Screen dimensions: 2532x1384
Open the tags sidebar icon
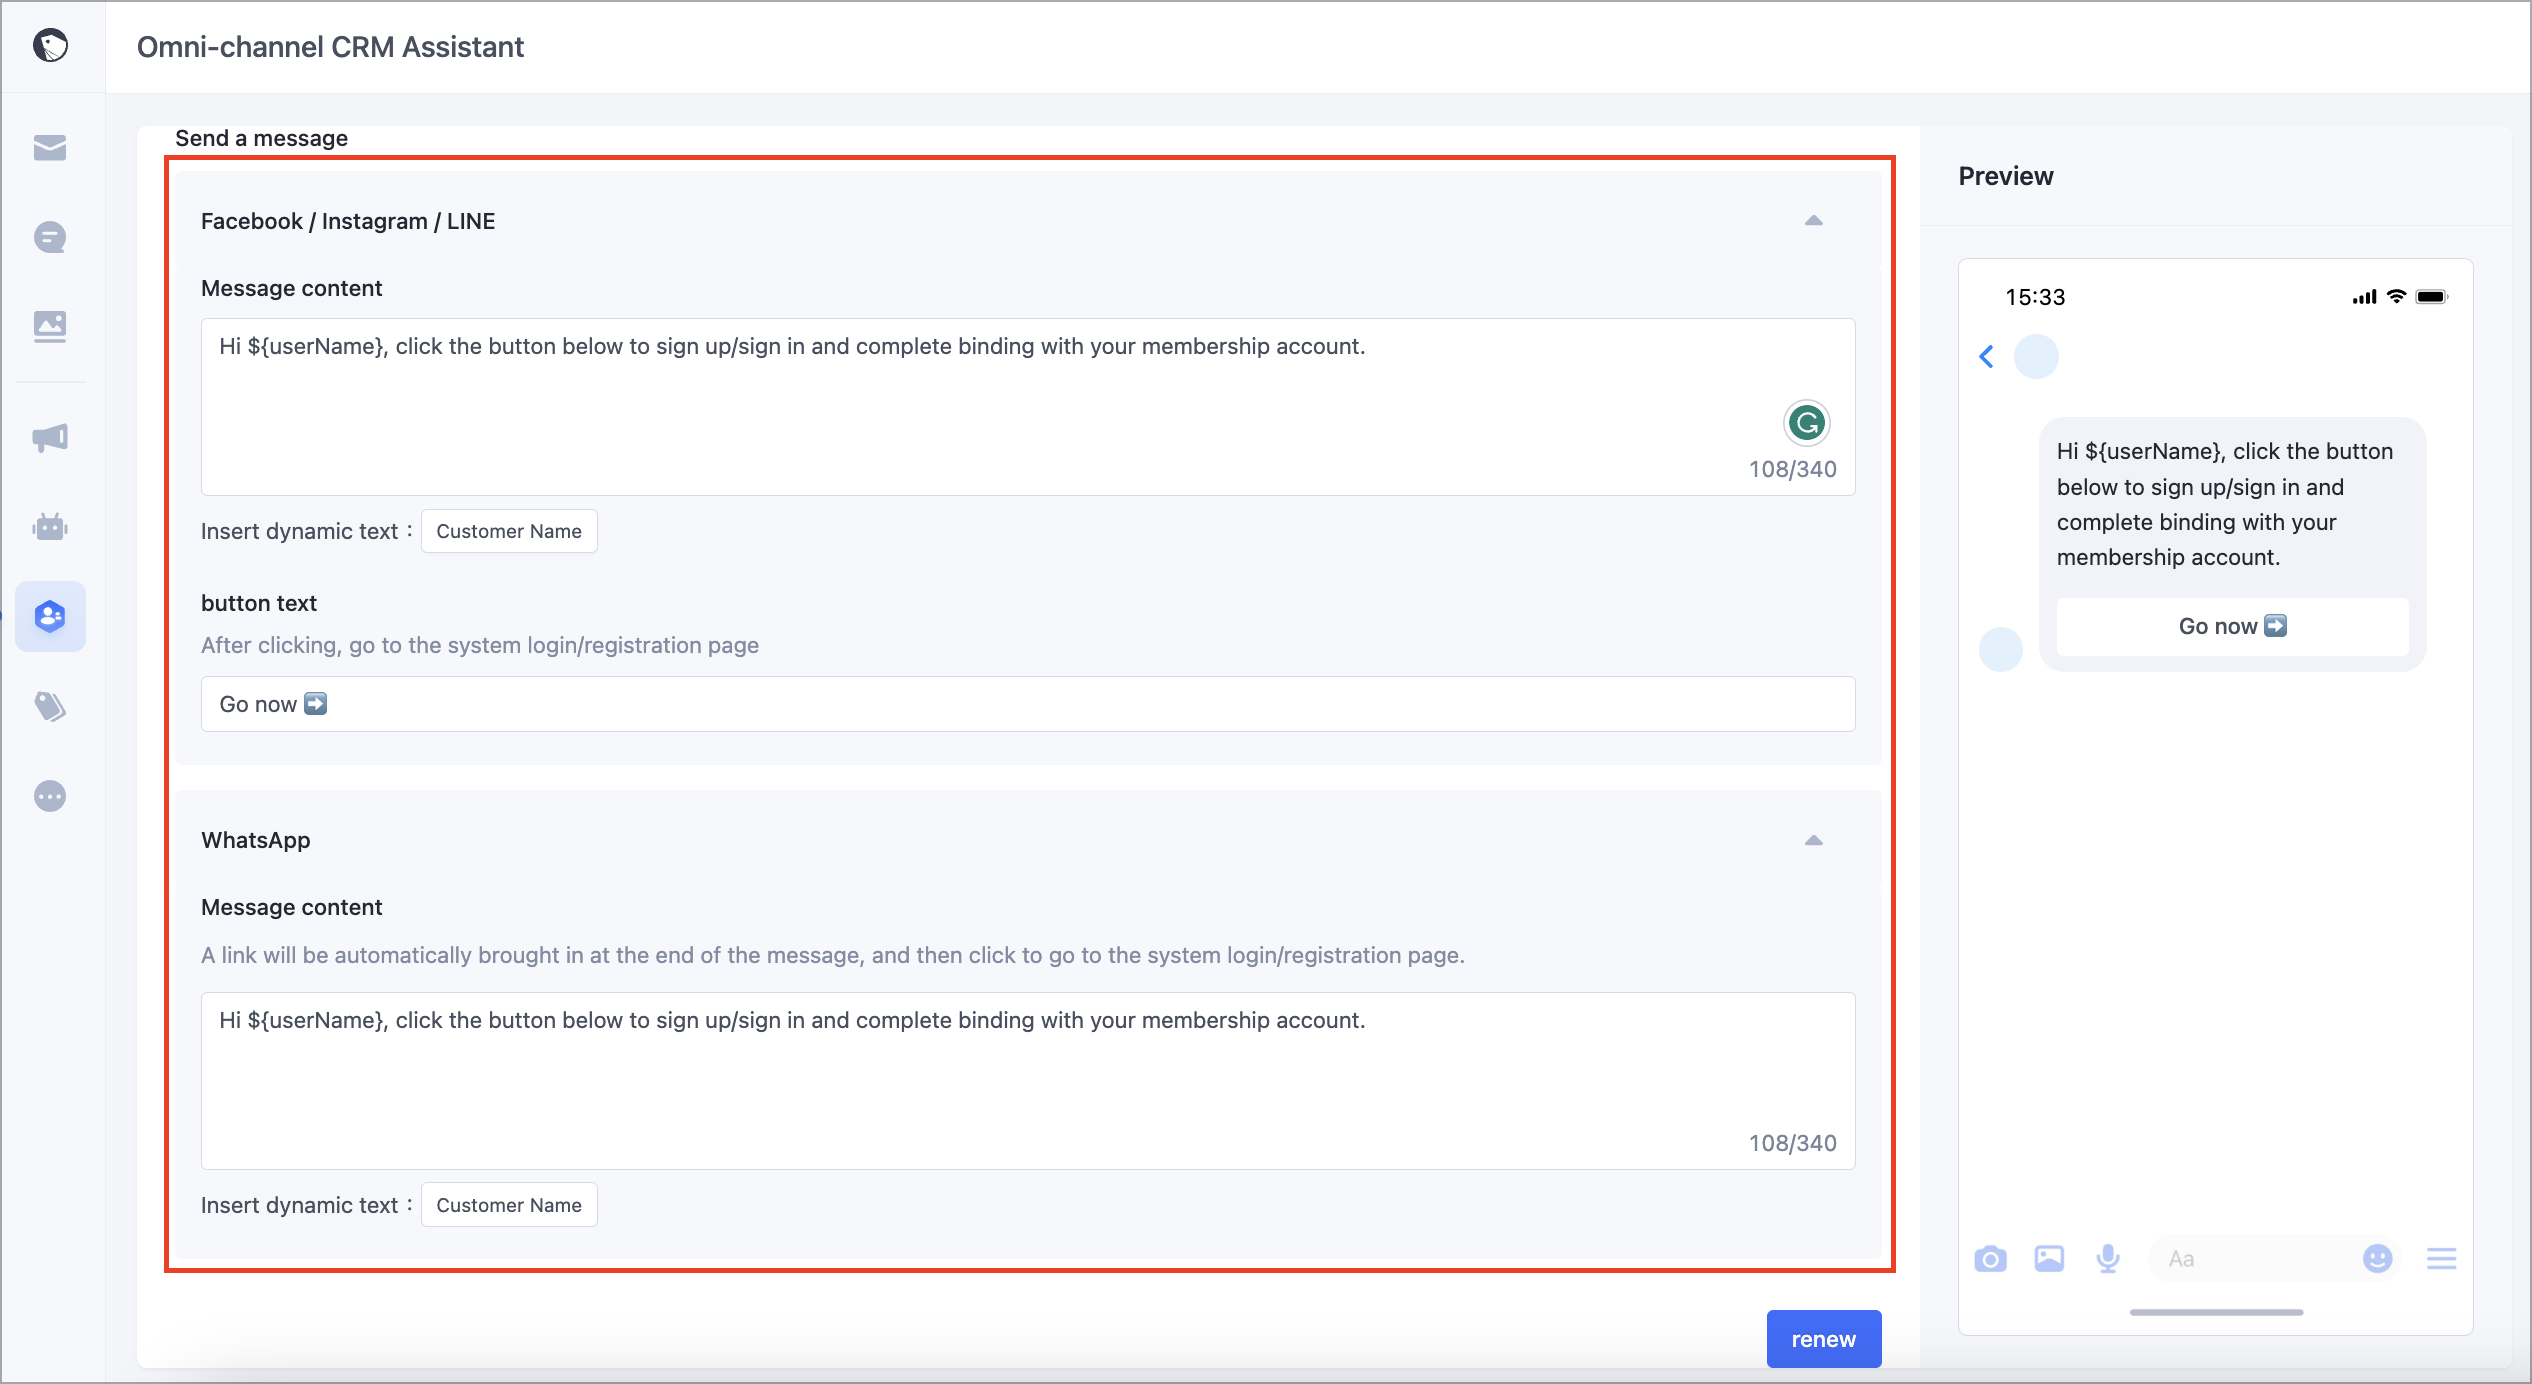[x=50, y=706]
